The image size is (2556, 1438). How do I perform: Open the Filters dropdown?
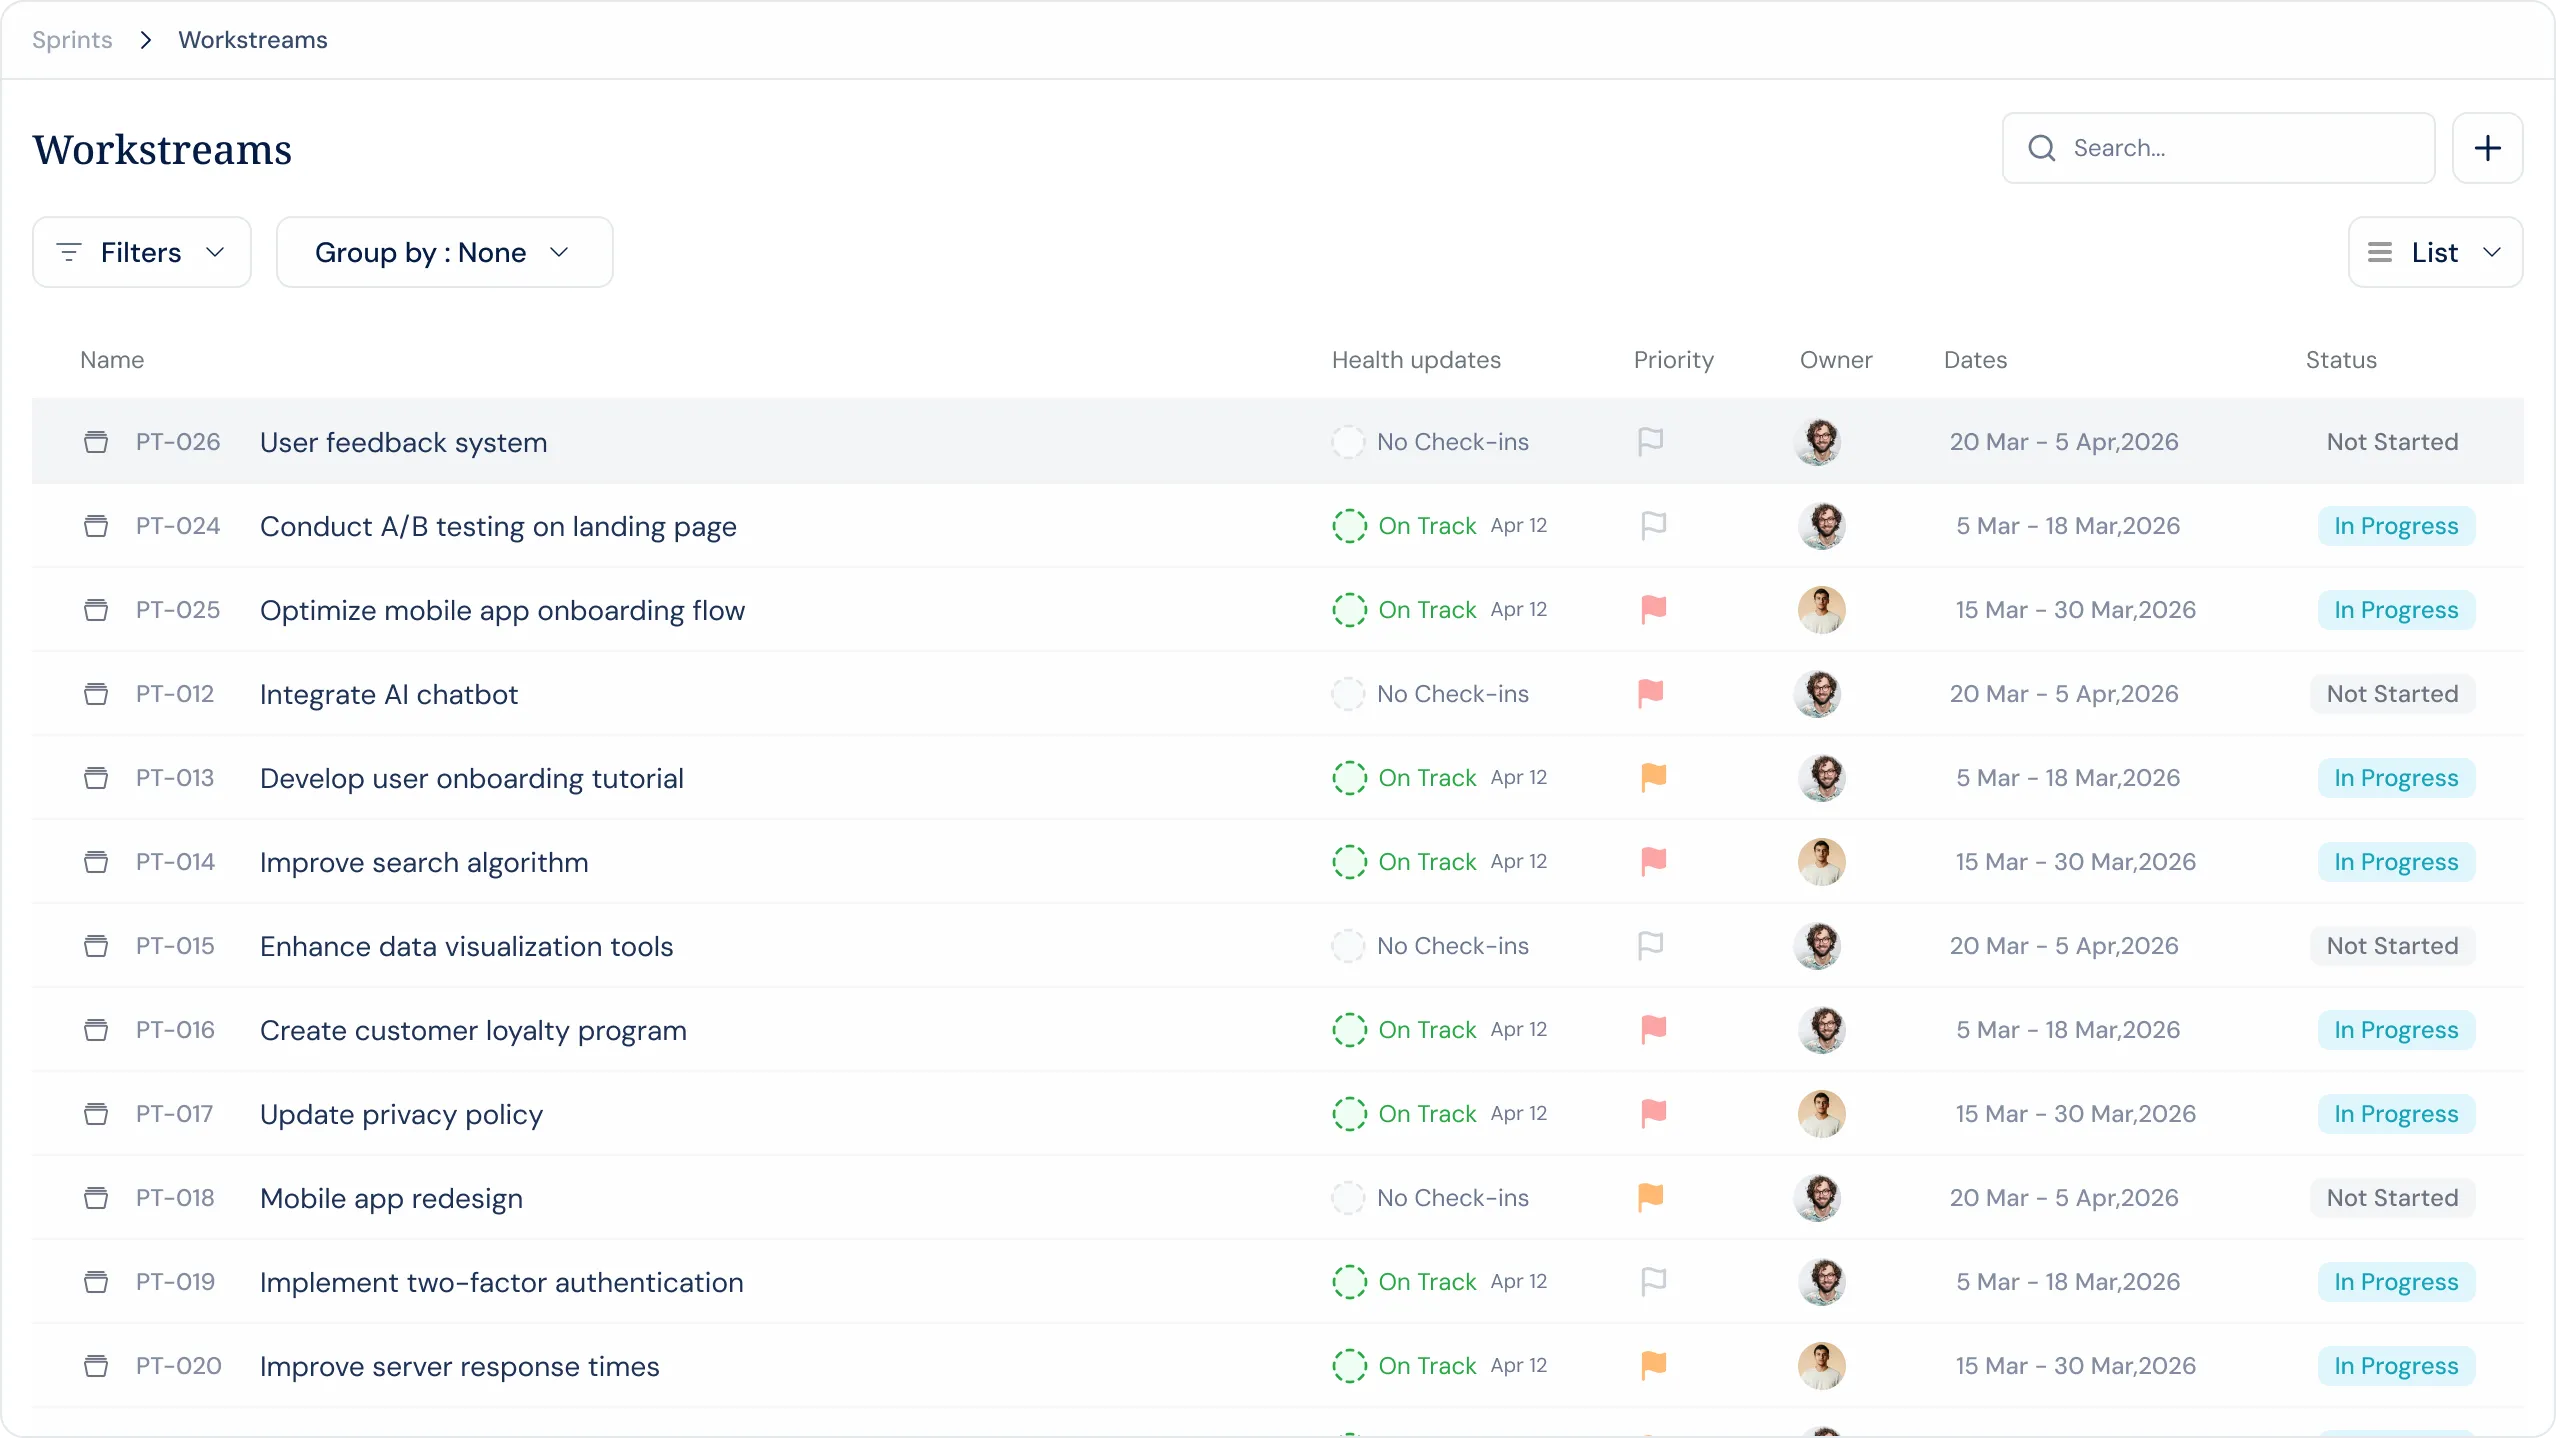click(x=141, y=252)
